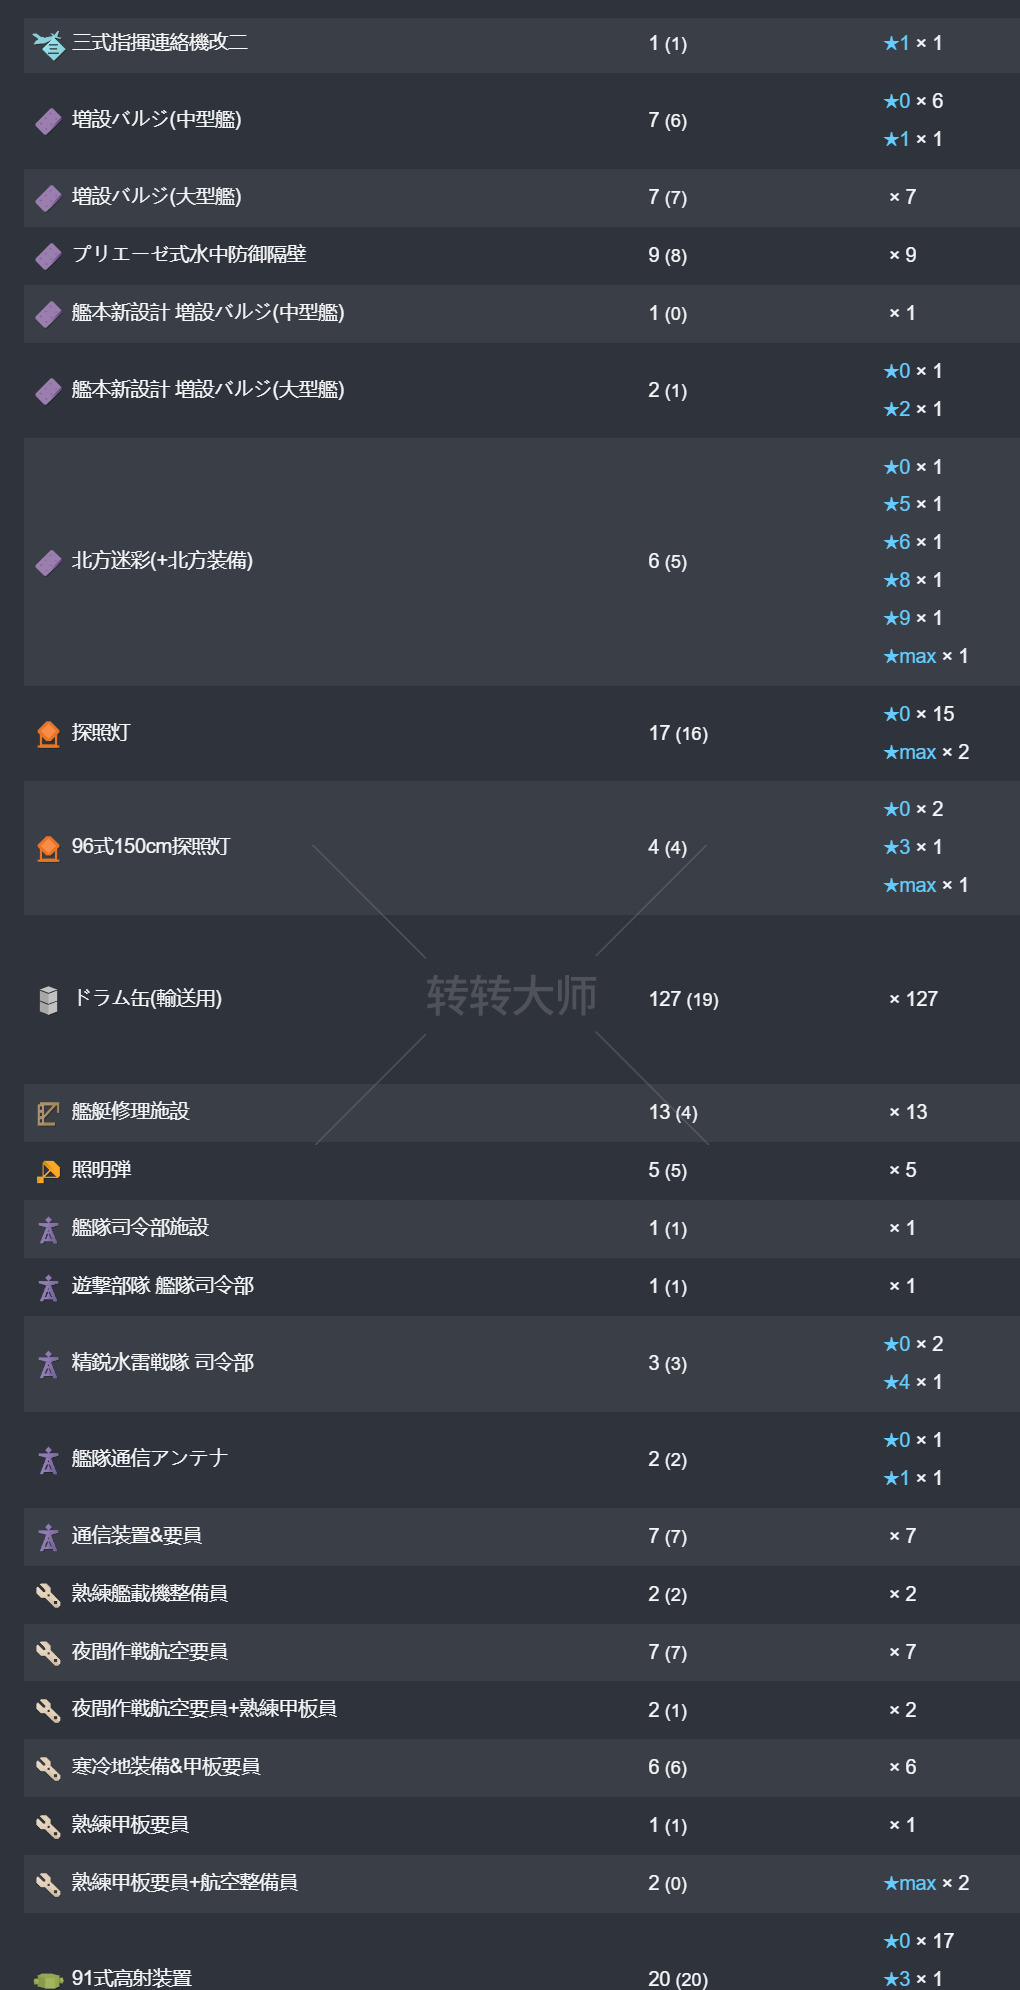Click the tower icon beside 艦隊通信アンテナ
Viewport: 1020px width, 1990px height.
click(48, 1460)
